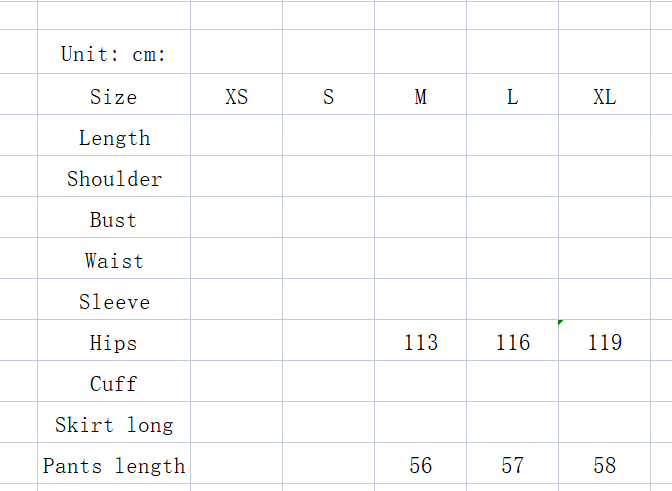Viewport: 672px width, 491px height.
Task: Click the 'Pants length' row label cell
Action: click(x=114, y=466)
